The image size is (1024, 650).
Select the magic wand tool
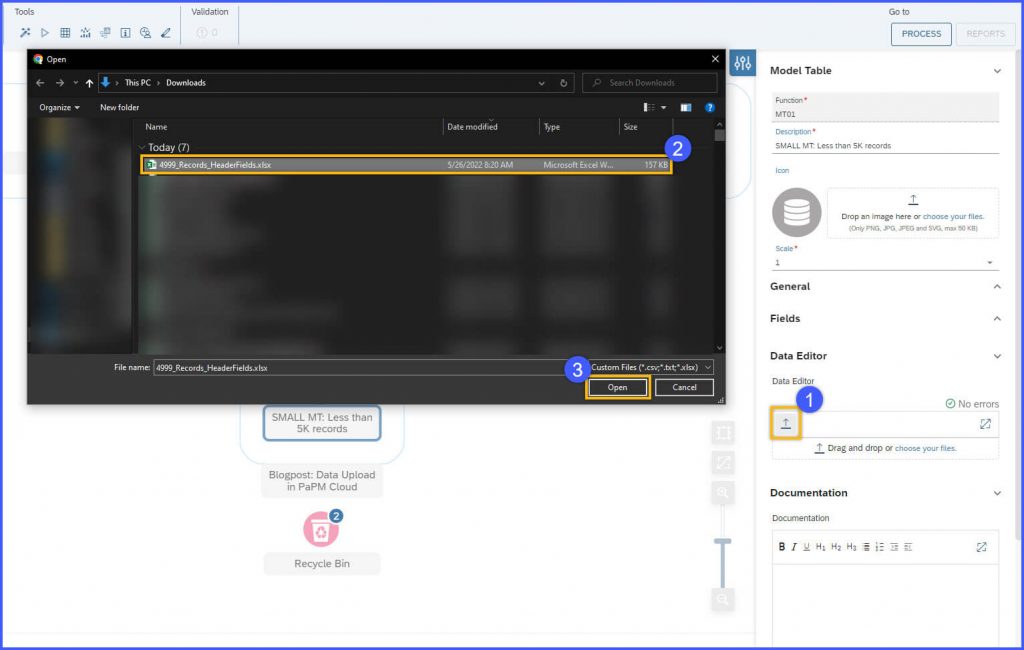pos(25,33)
